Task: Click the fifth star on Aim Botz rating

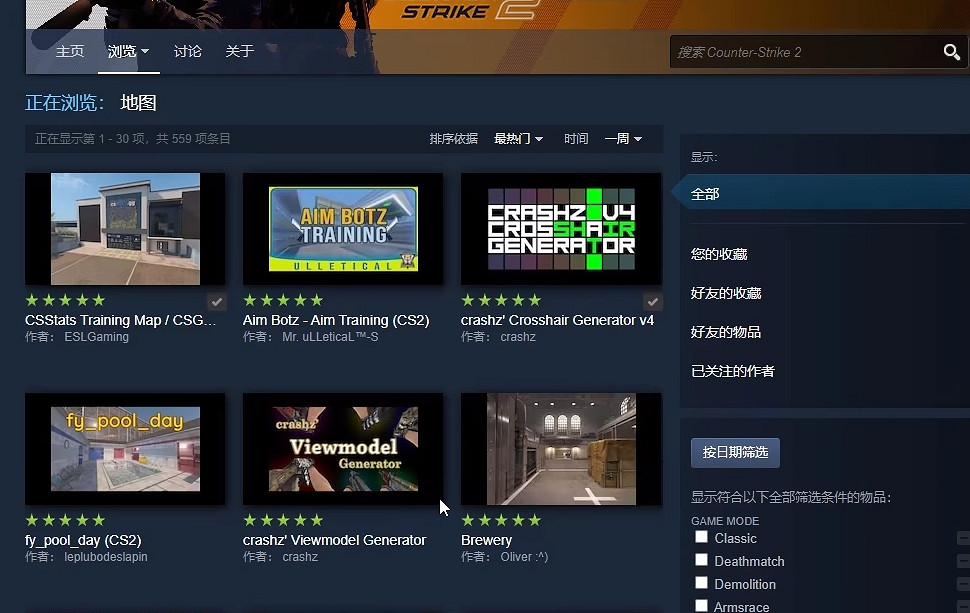Action: pyautogui.click(x=319, y=299)
